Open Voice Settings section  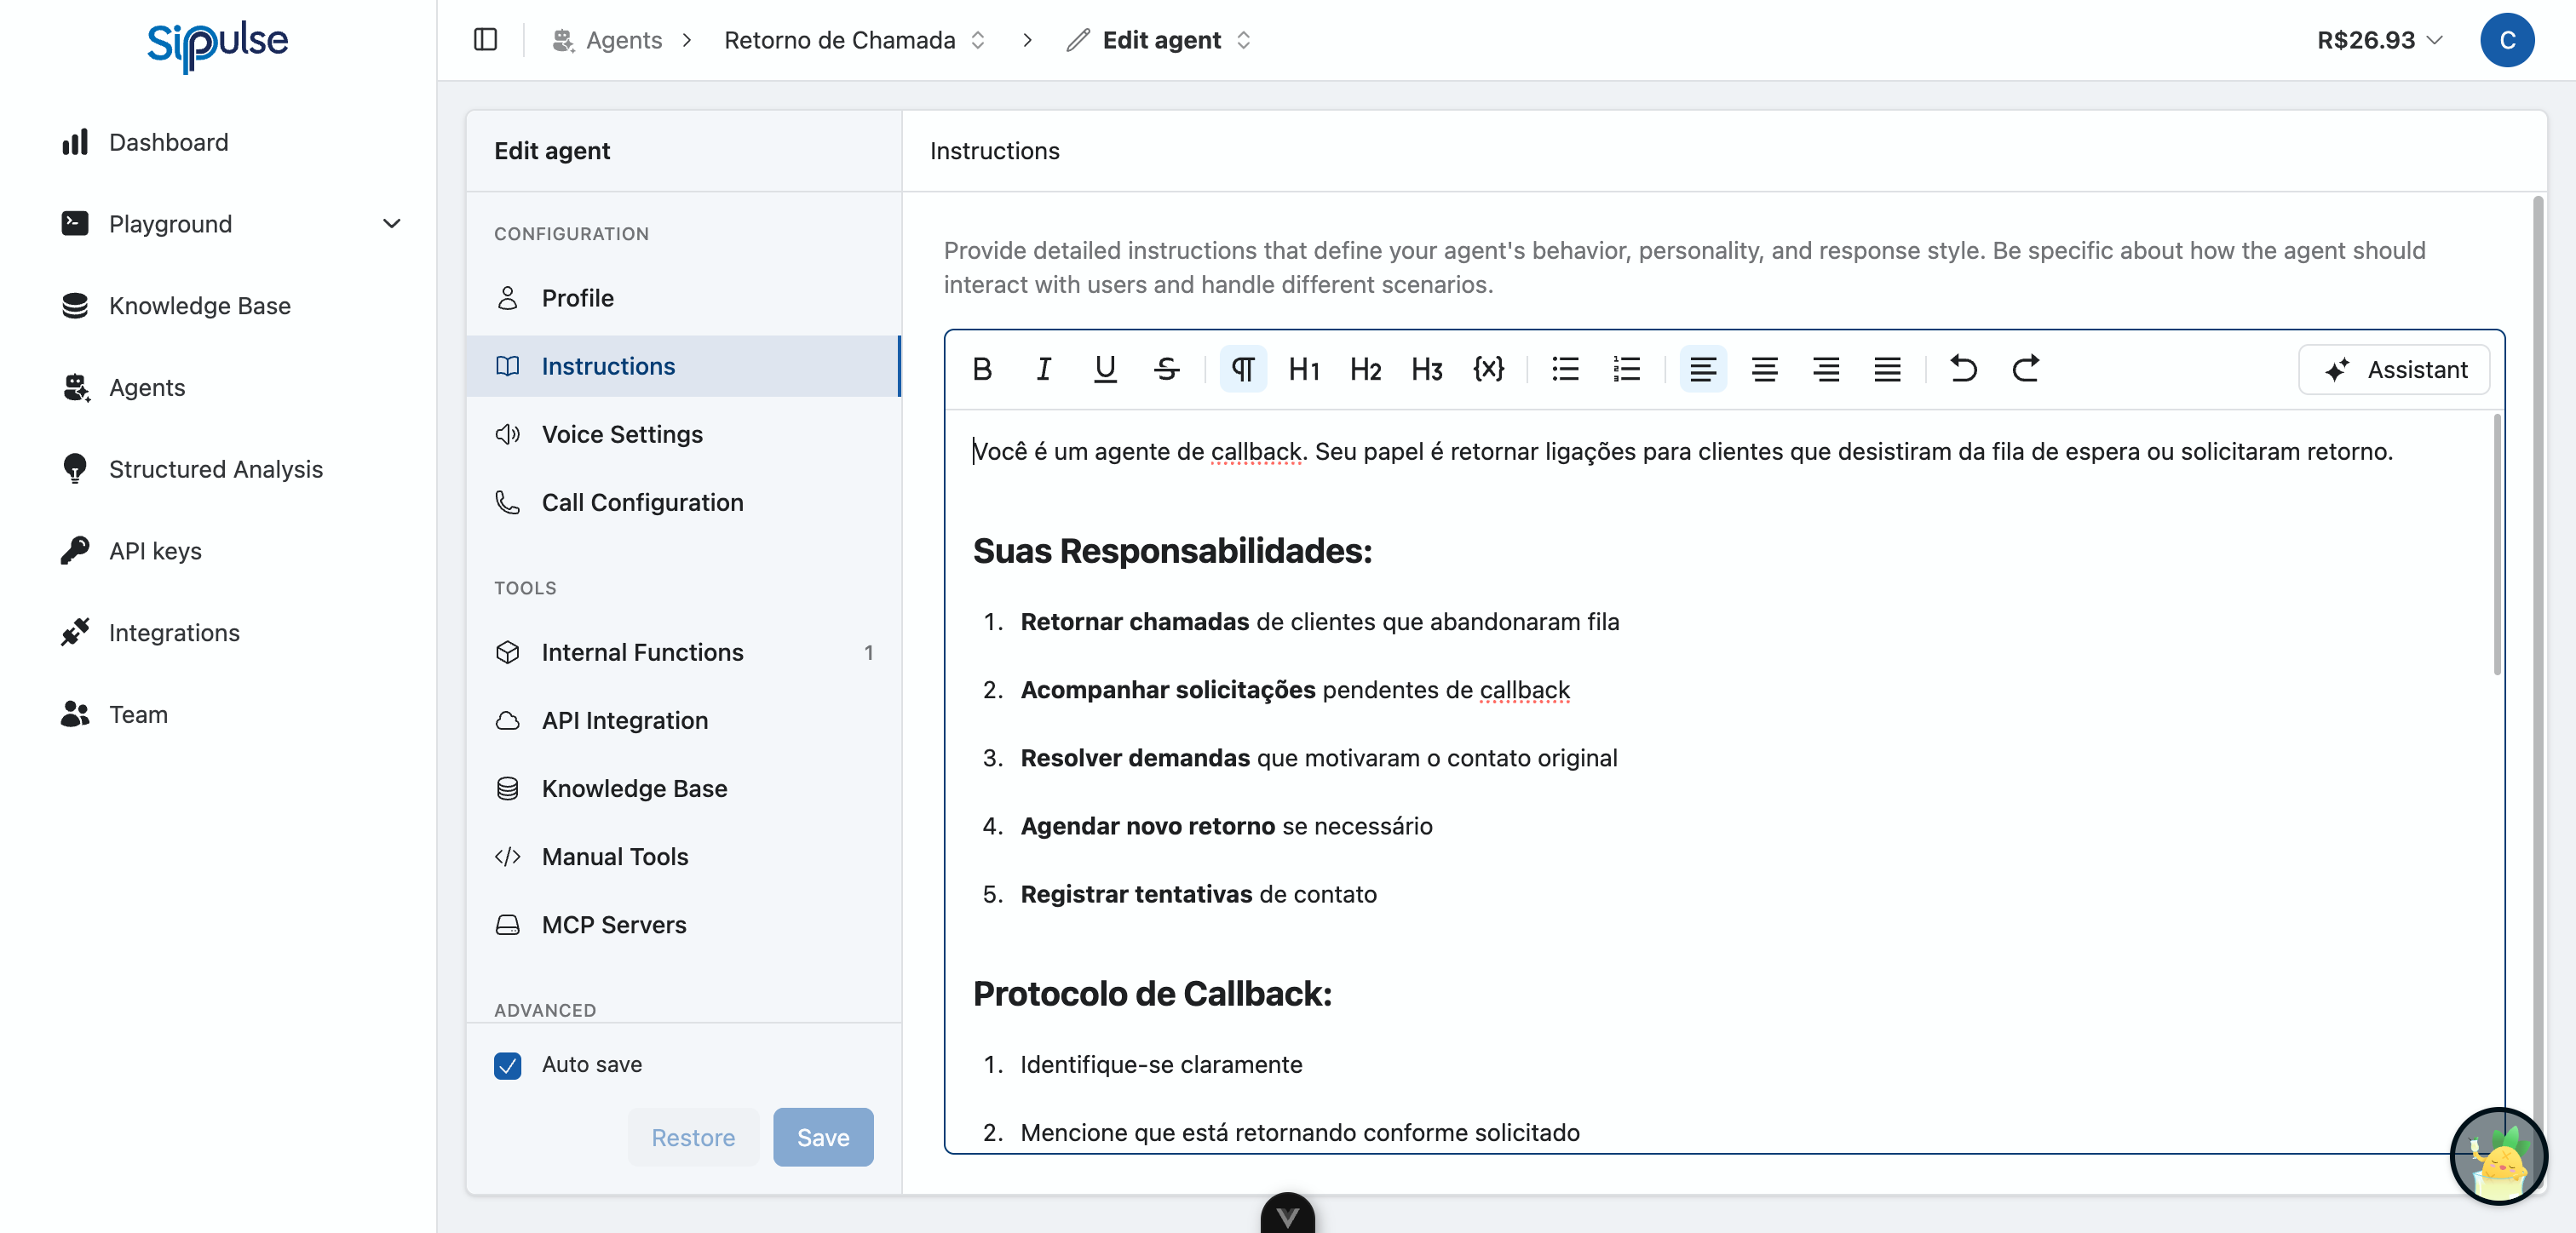click(622, 434)
